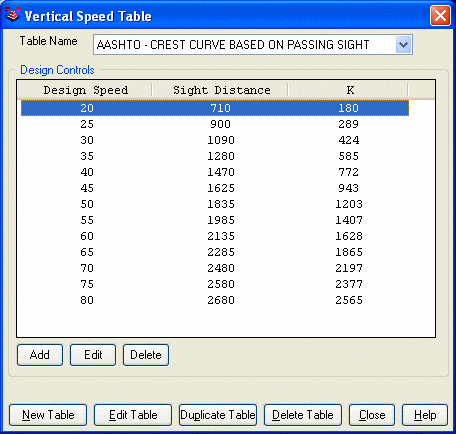
Task: Close the Vertical Speed Table dialog via X
Action: point(440,15)
